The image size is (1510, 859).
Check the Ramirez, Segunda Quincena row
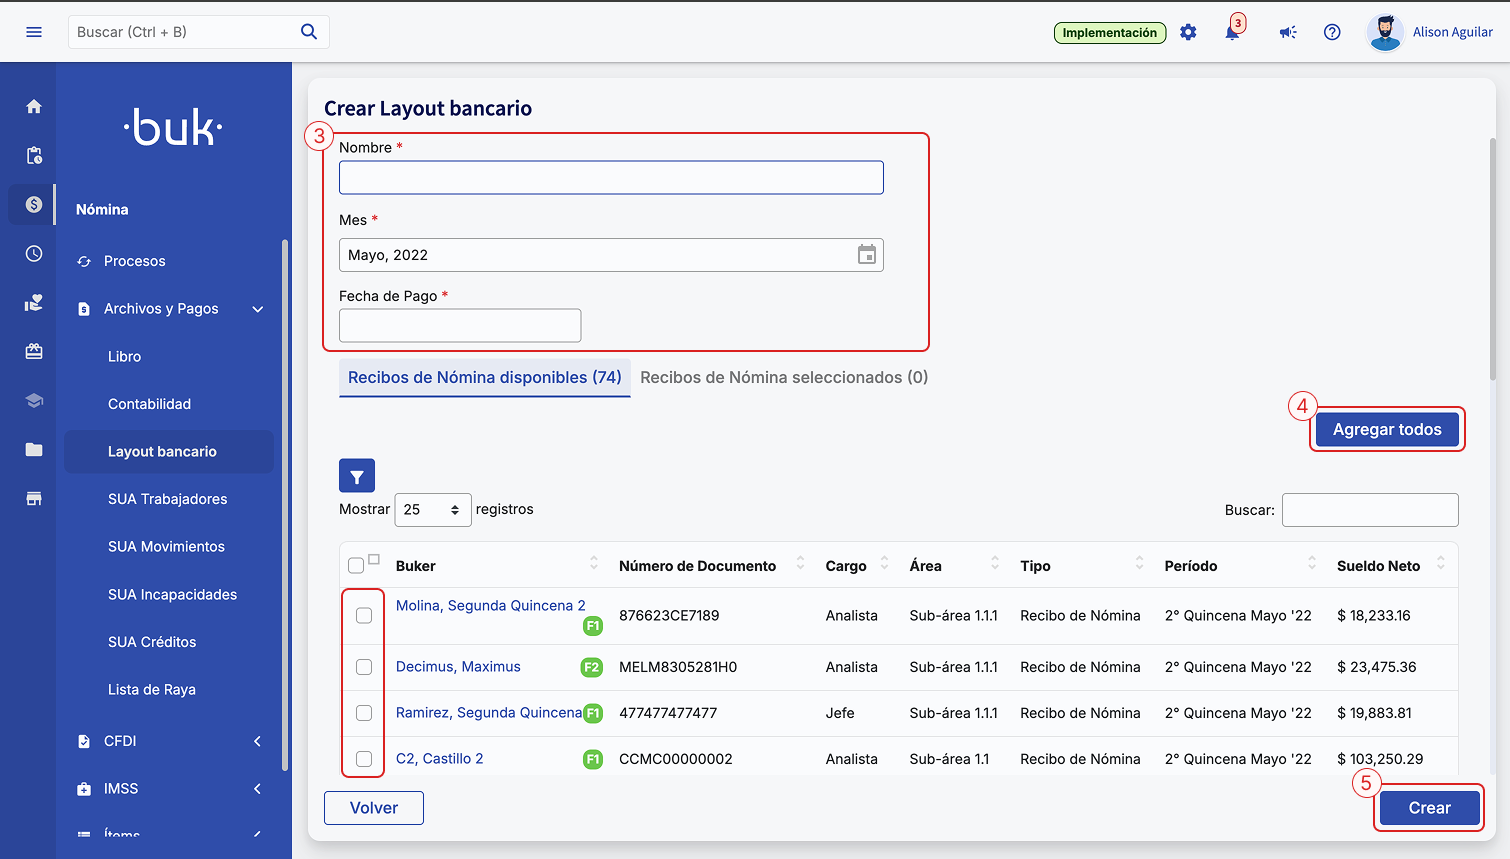coord(364,713)
